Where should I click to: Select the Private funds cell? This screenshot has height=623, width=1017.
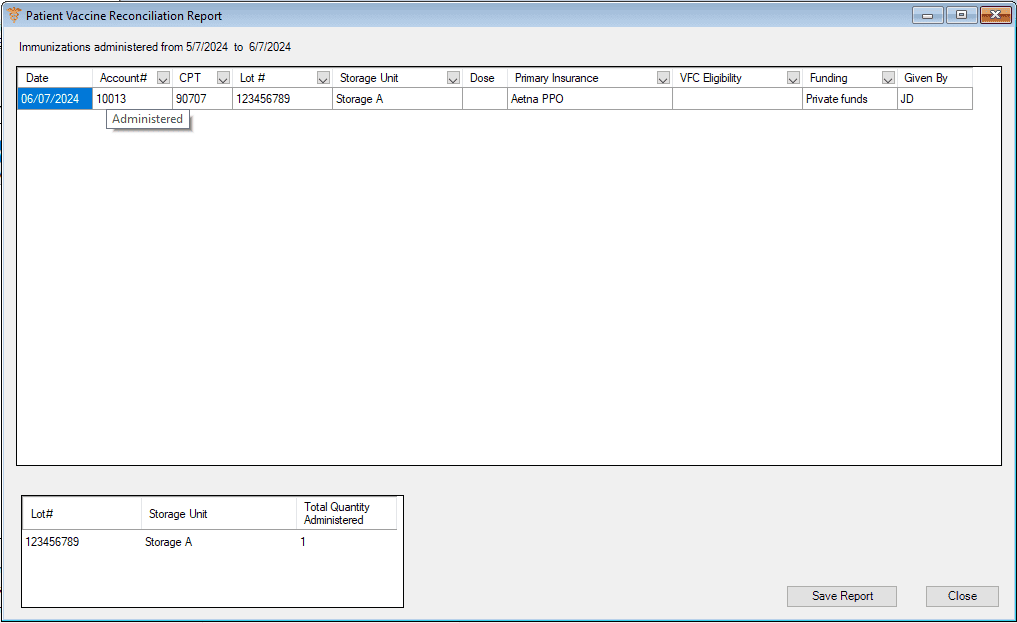tap(850, 99)
